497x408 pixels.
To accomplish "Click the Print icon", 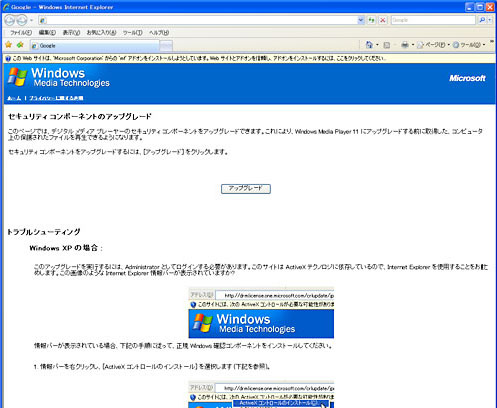I will (x=405, y=45).
